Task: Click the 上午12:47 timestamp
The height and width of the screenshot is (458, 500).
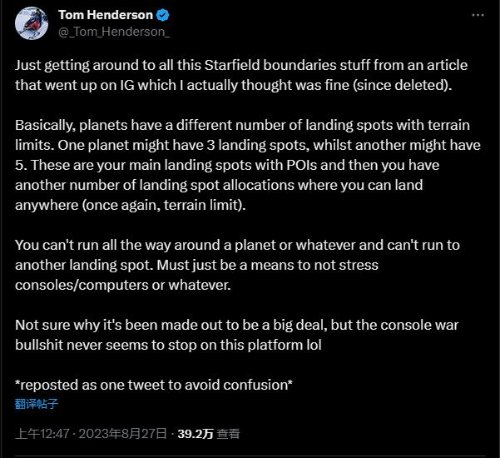Action: (42, 434)
